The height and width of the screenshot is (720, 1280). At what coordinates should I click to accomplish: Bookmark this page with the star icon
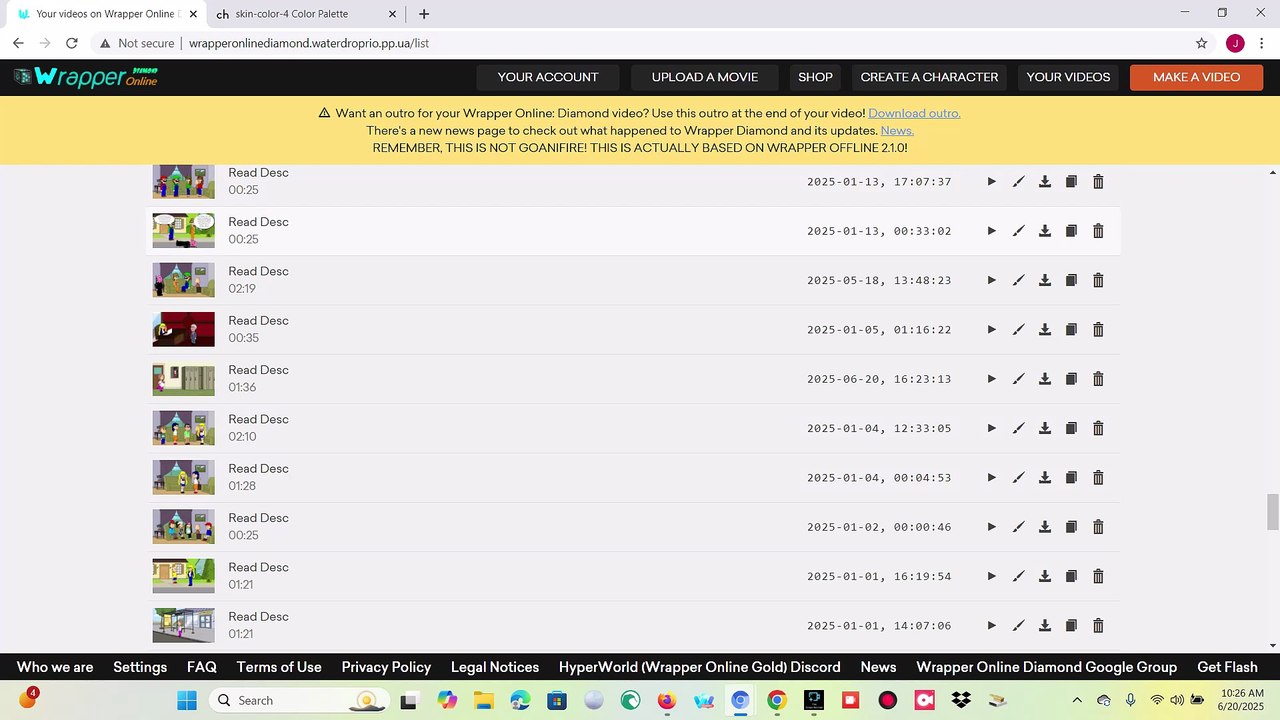click(1202, 43)
